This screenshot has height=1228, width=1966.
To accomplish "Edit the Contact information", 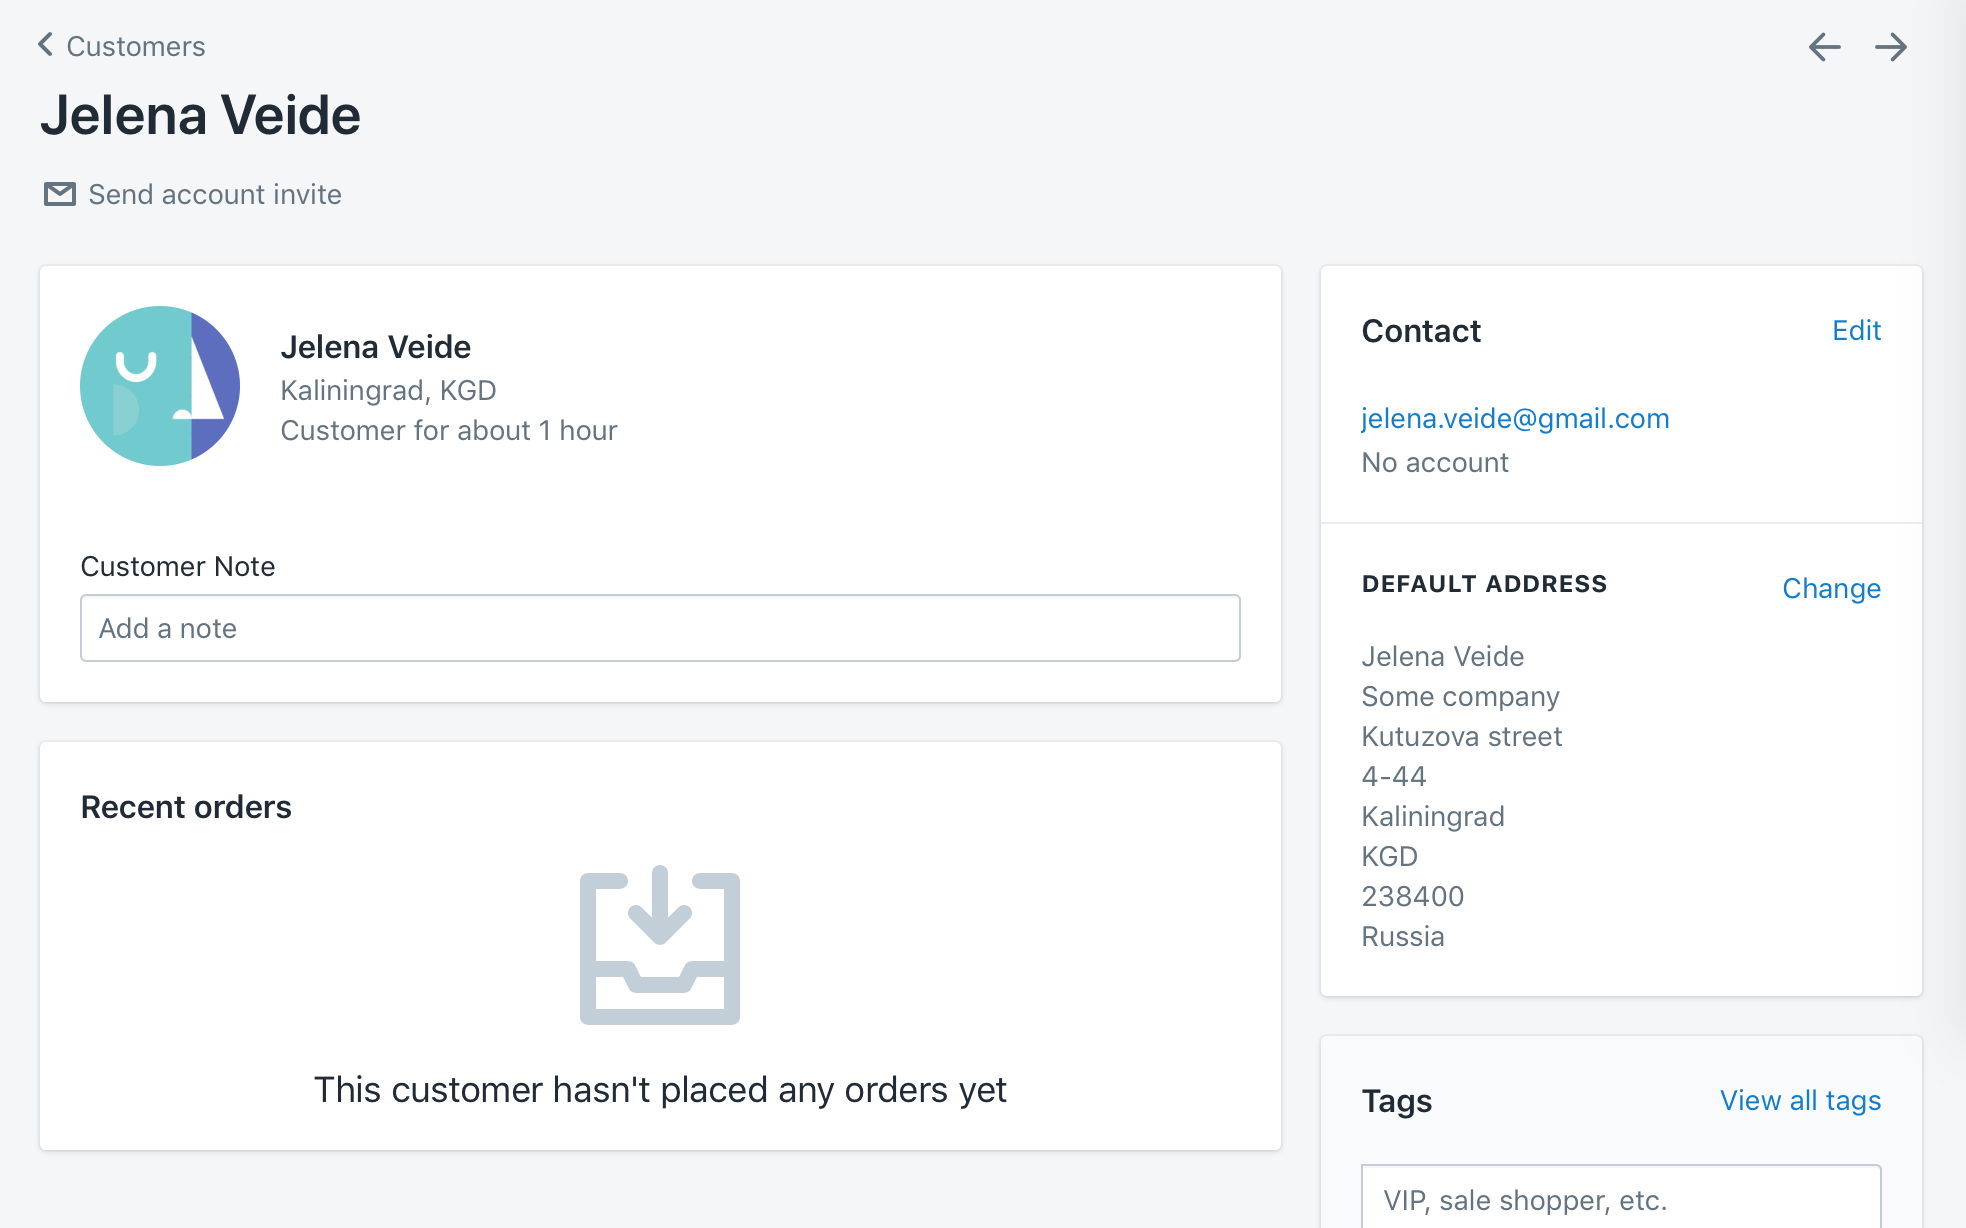I will 1856,331.
